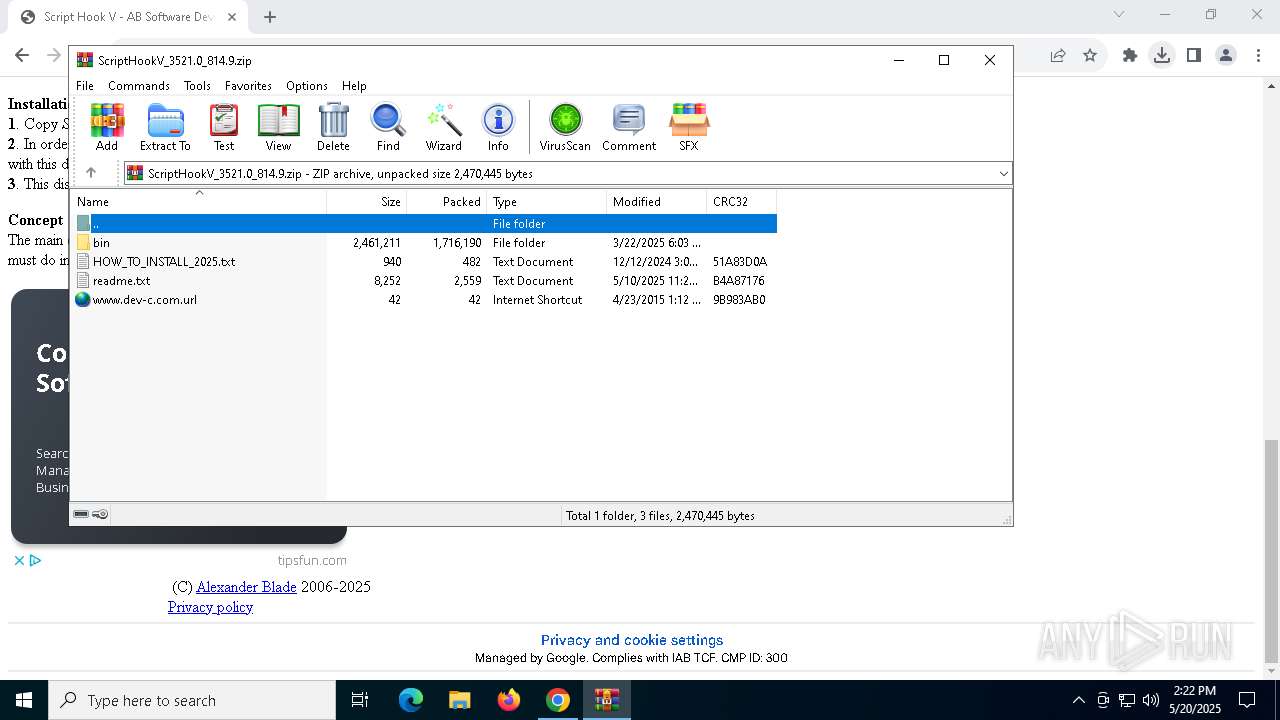Open the Privacy policy link
Image resolution: width=1280 pixels, height=720 pixels.
[210, 607]
